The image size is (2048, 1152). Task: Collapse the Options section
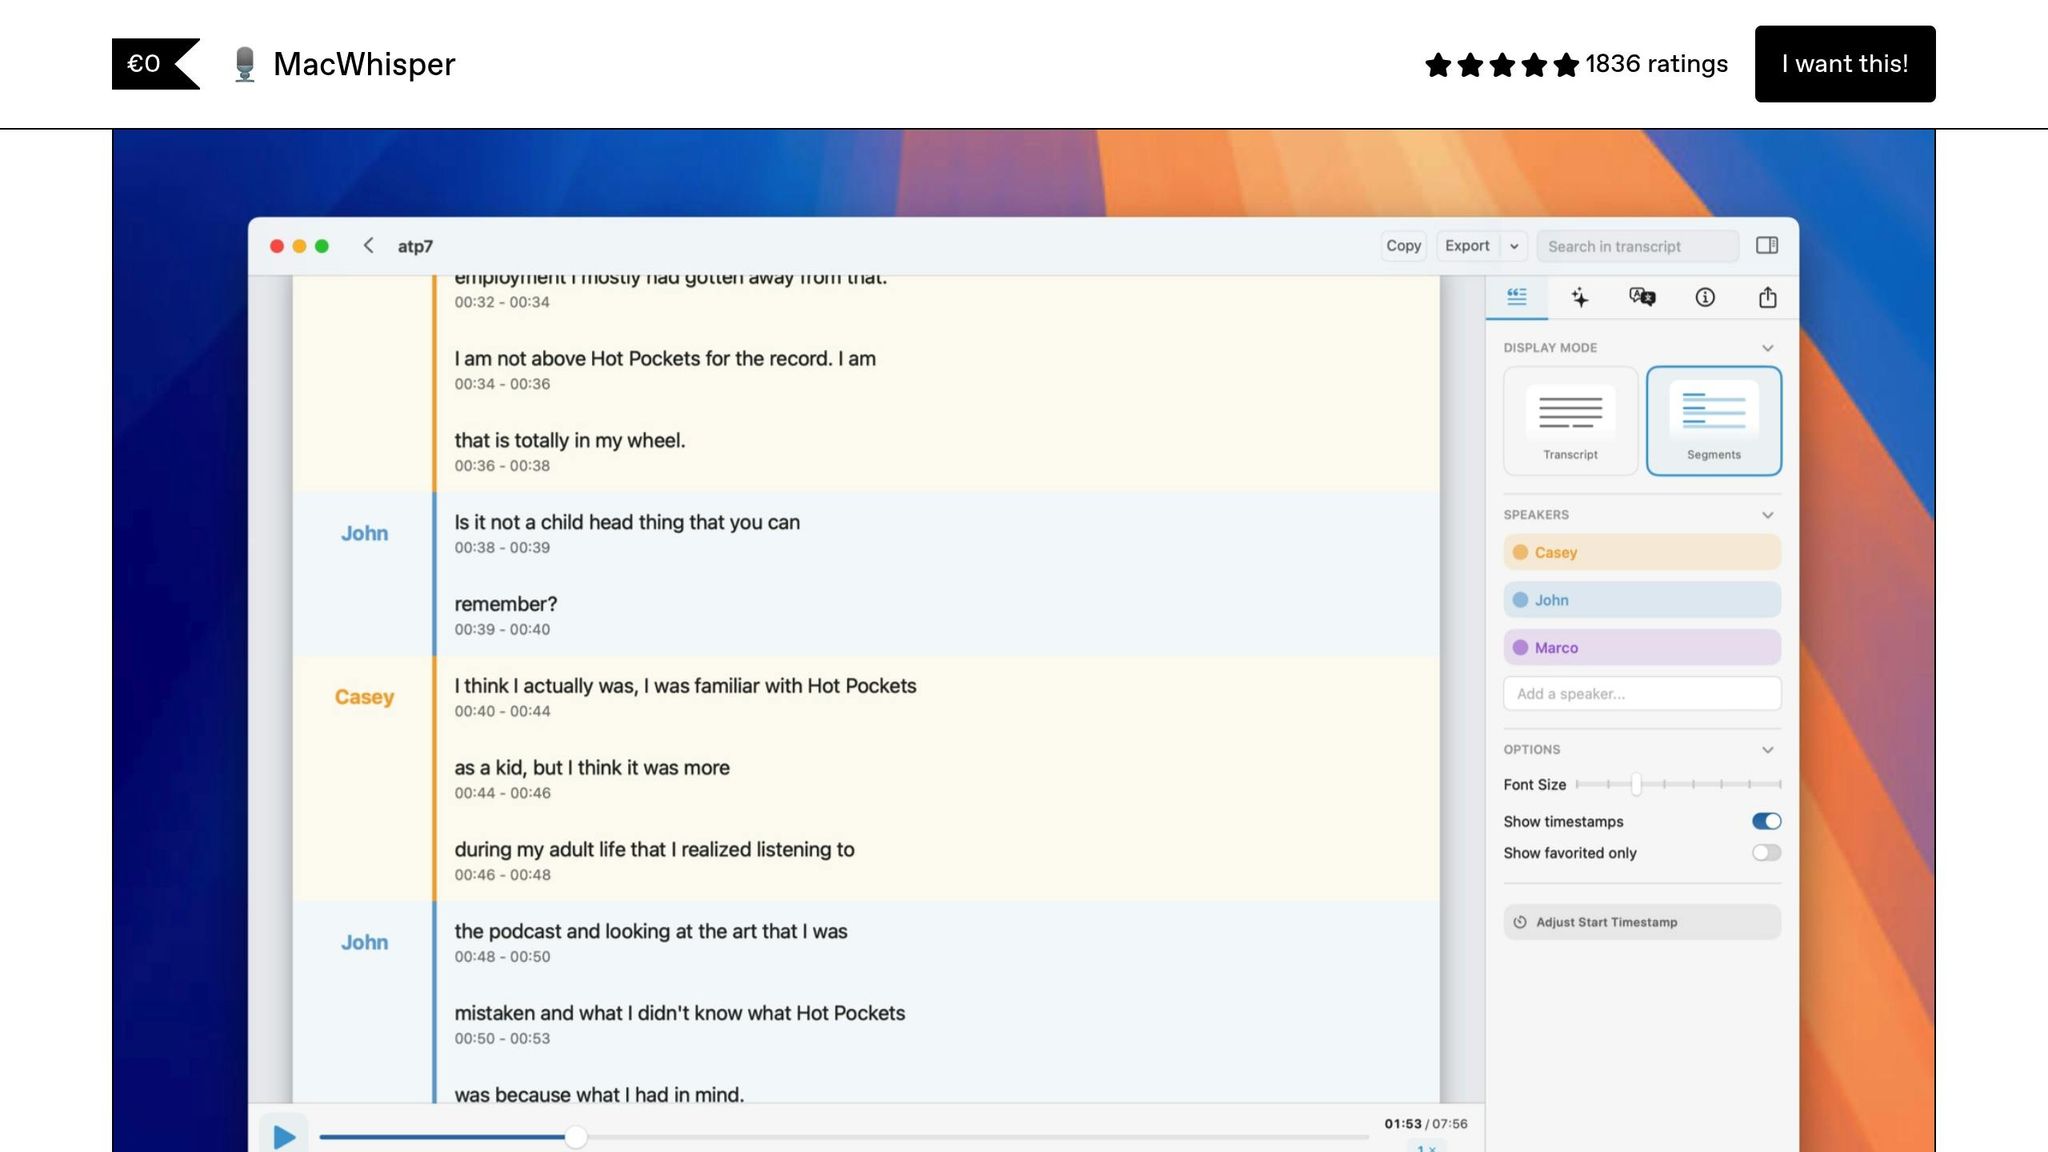point(1767,750)
